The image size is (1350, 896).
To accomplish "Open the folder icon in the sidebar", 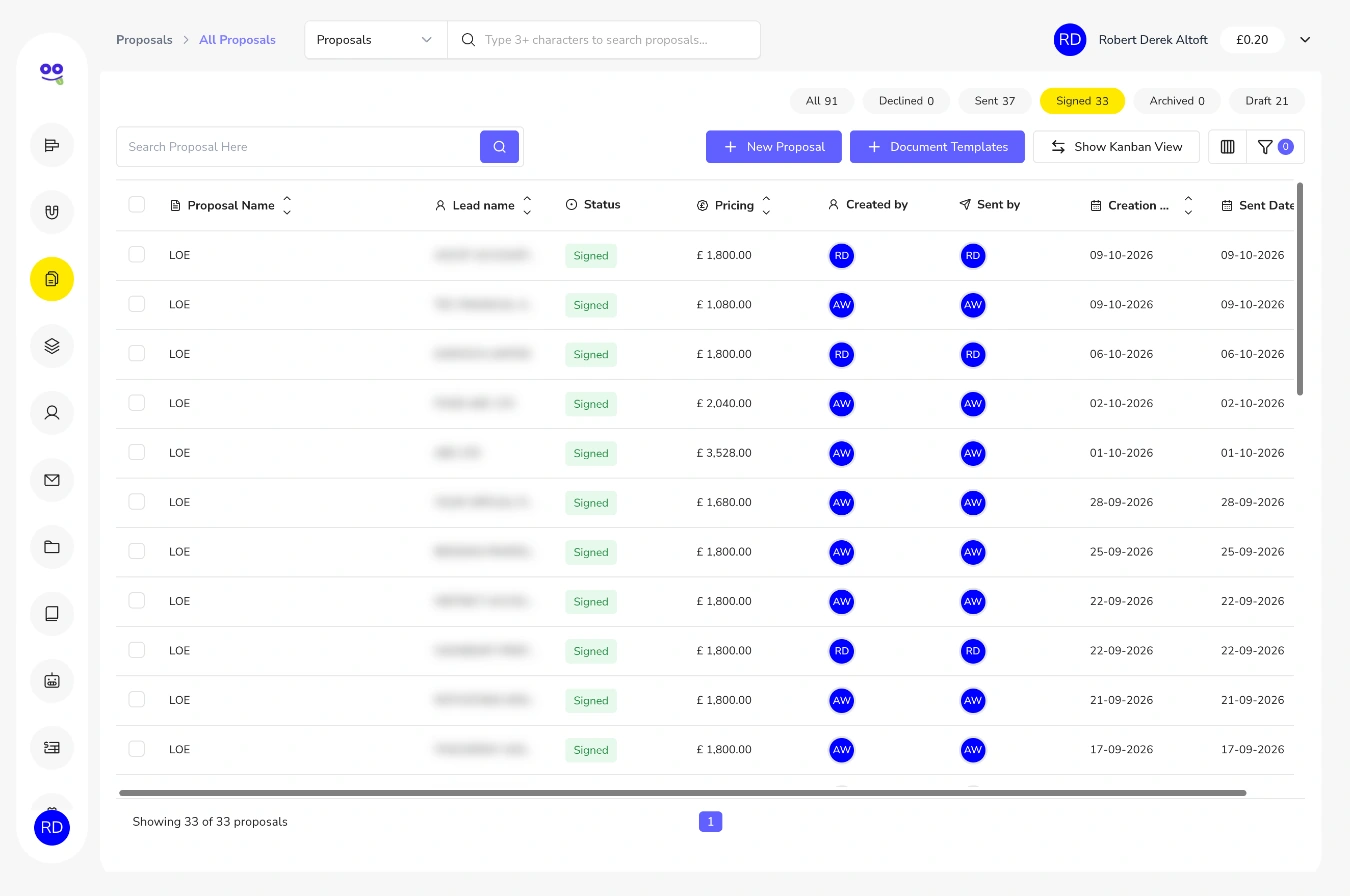I will [52, 547].
